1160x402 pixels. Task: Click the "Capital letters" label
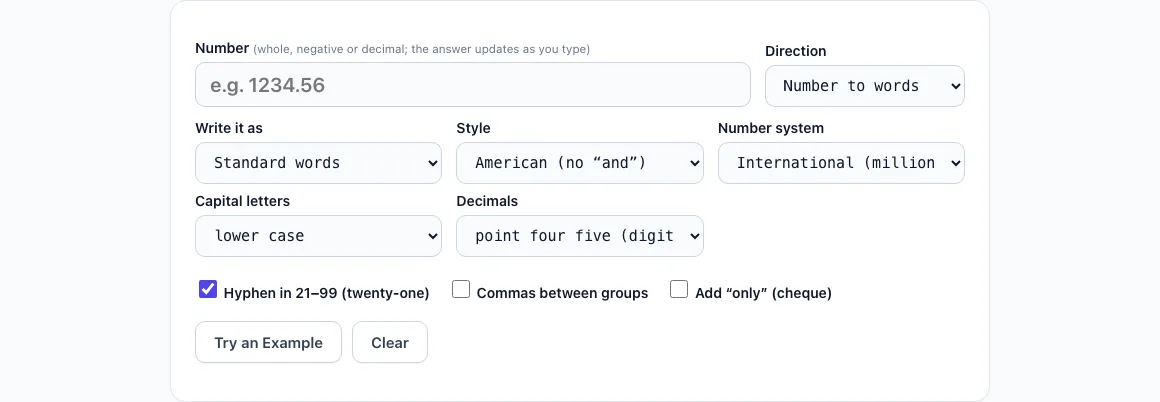(243, 201)
